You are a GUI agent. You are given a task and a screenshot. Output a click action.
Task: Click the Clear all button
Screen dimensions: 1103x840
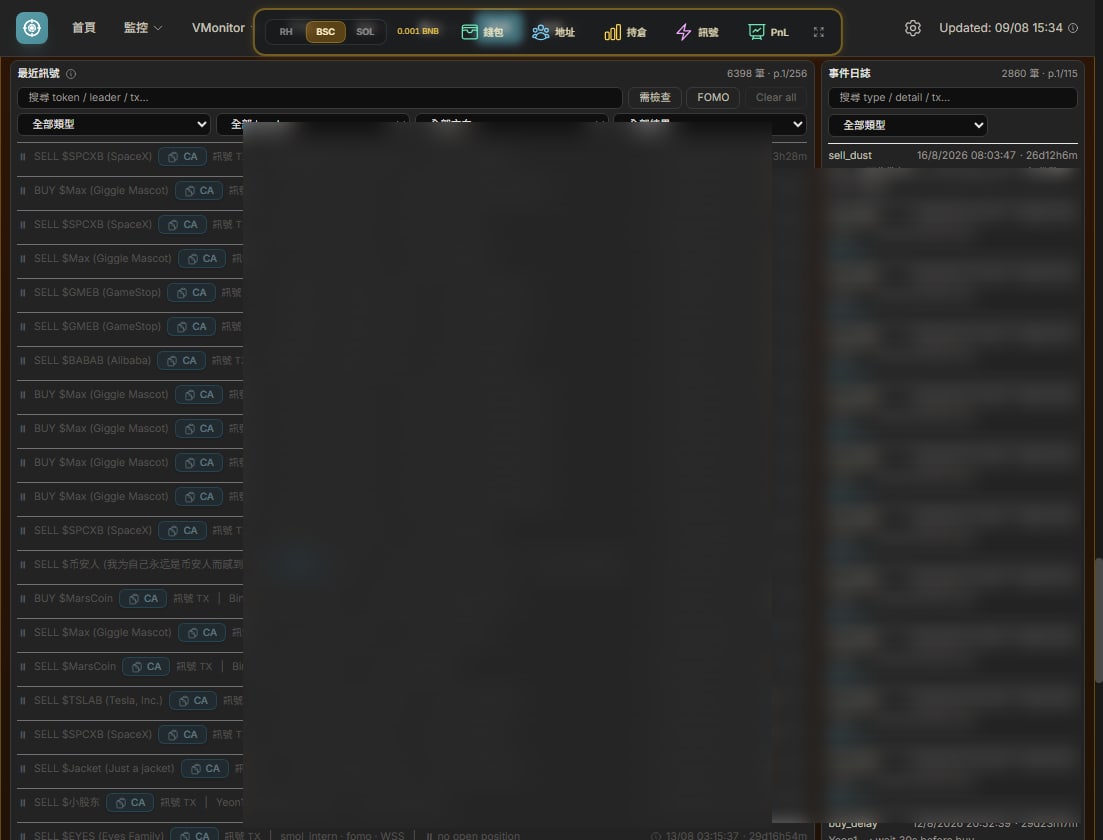pyautogui.click(x=776, y=98)
